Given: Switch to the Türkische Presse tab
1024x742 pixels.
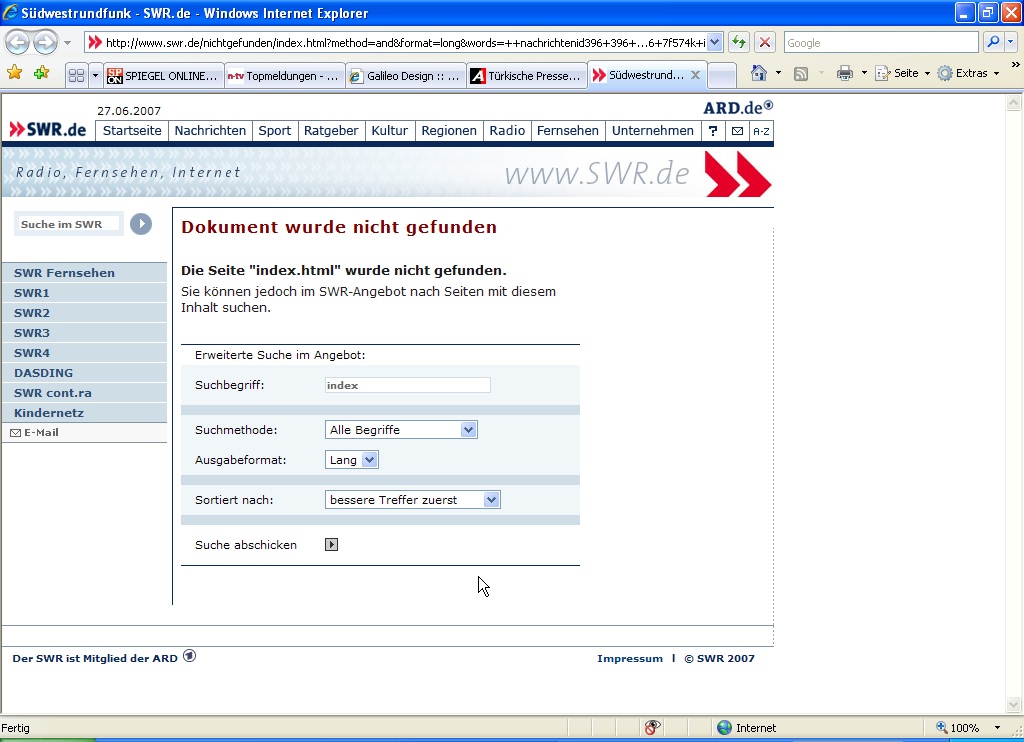Looking at the screenshot, I should (525, 76).
